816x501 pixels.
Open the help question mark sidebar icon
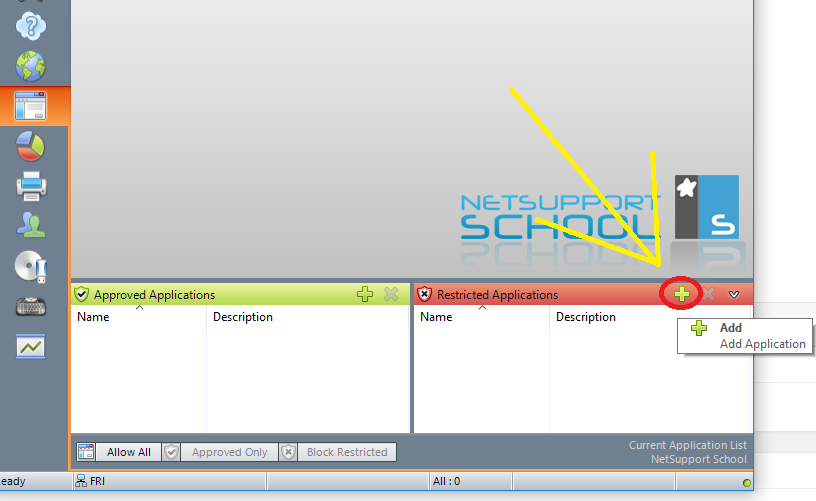31,26
